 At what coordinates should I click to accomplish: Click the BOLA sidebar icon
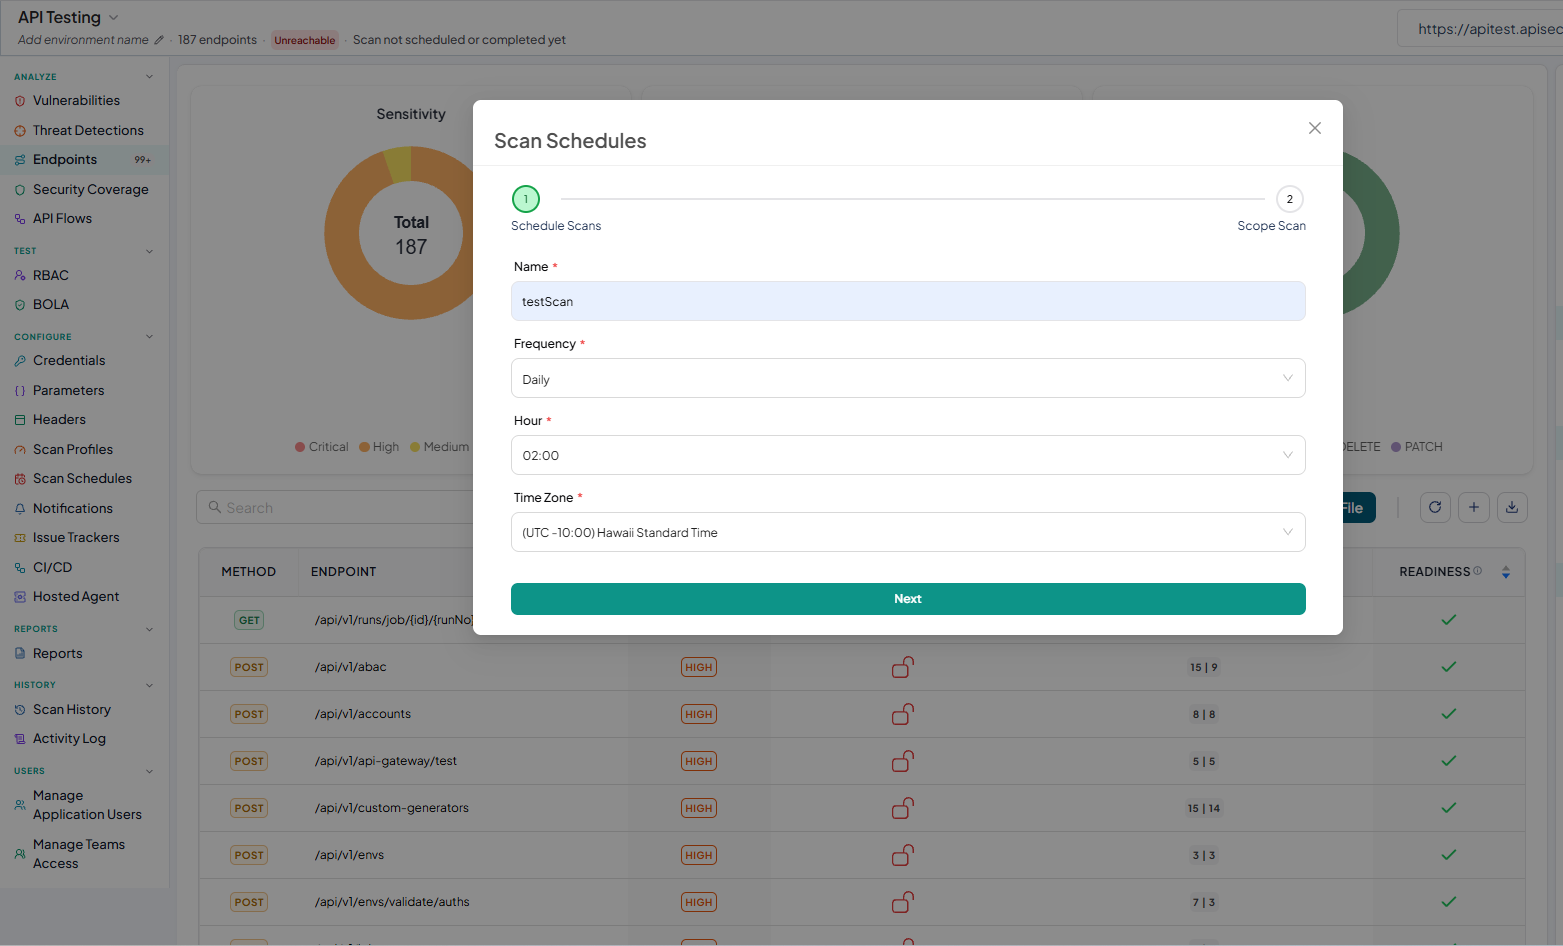tap(20, 305)
